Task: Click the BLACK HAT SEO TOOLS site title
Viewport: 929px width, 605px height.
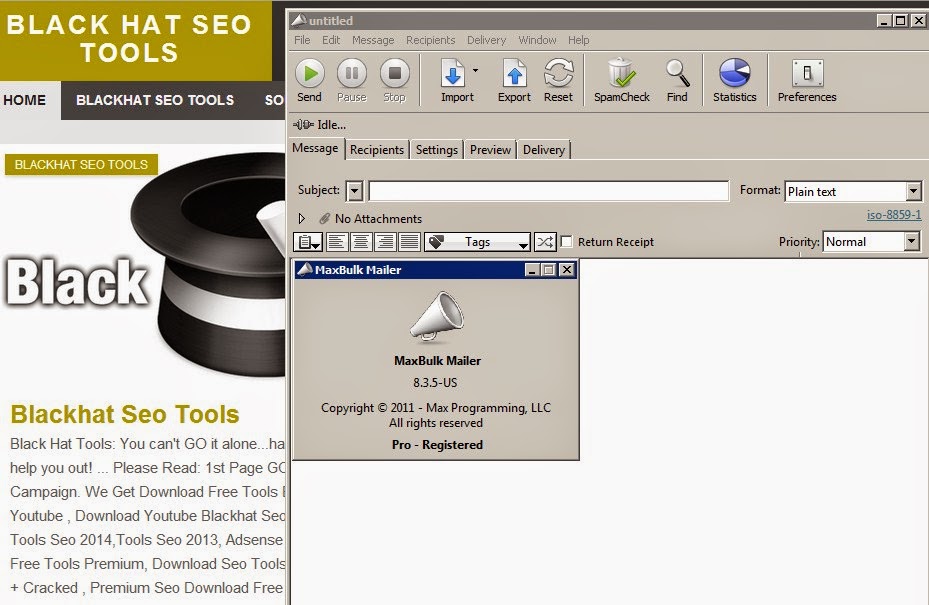Action: 129,39
